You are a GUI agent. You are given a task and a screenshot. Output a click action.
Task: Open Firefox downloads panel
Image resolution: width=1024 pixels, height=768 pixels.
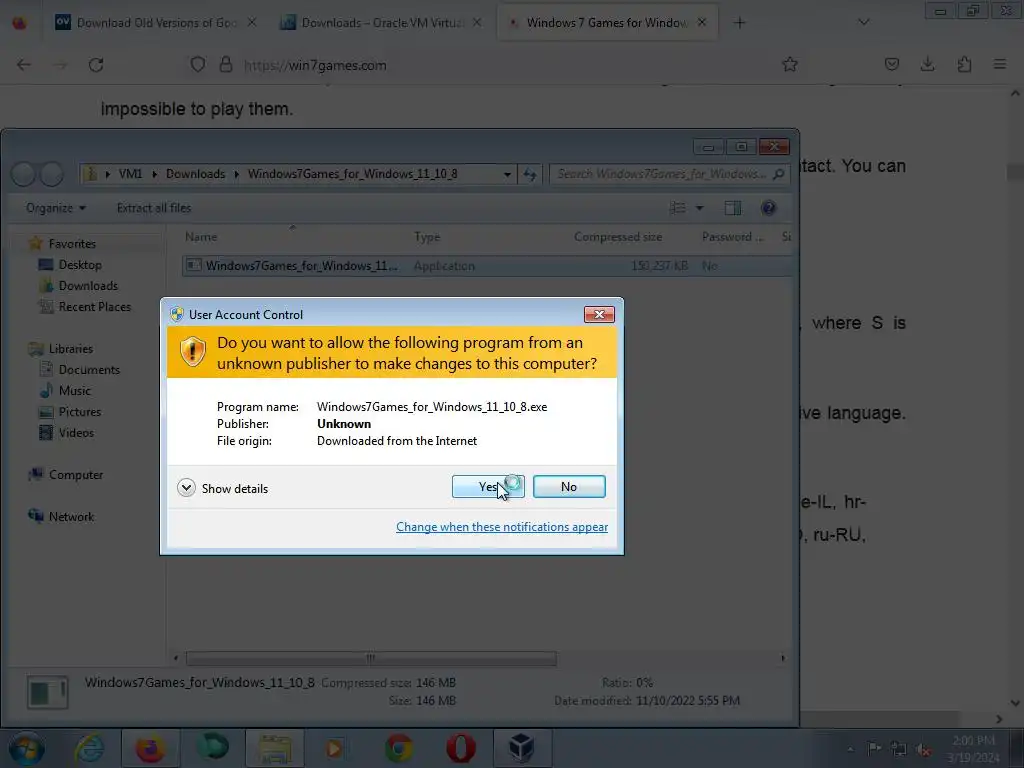[x=927, y=64]
